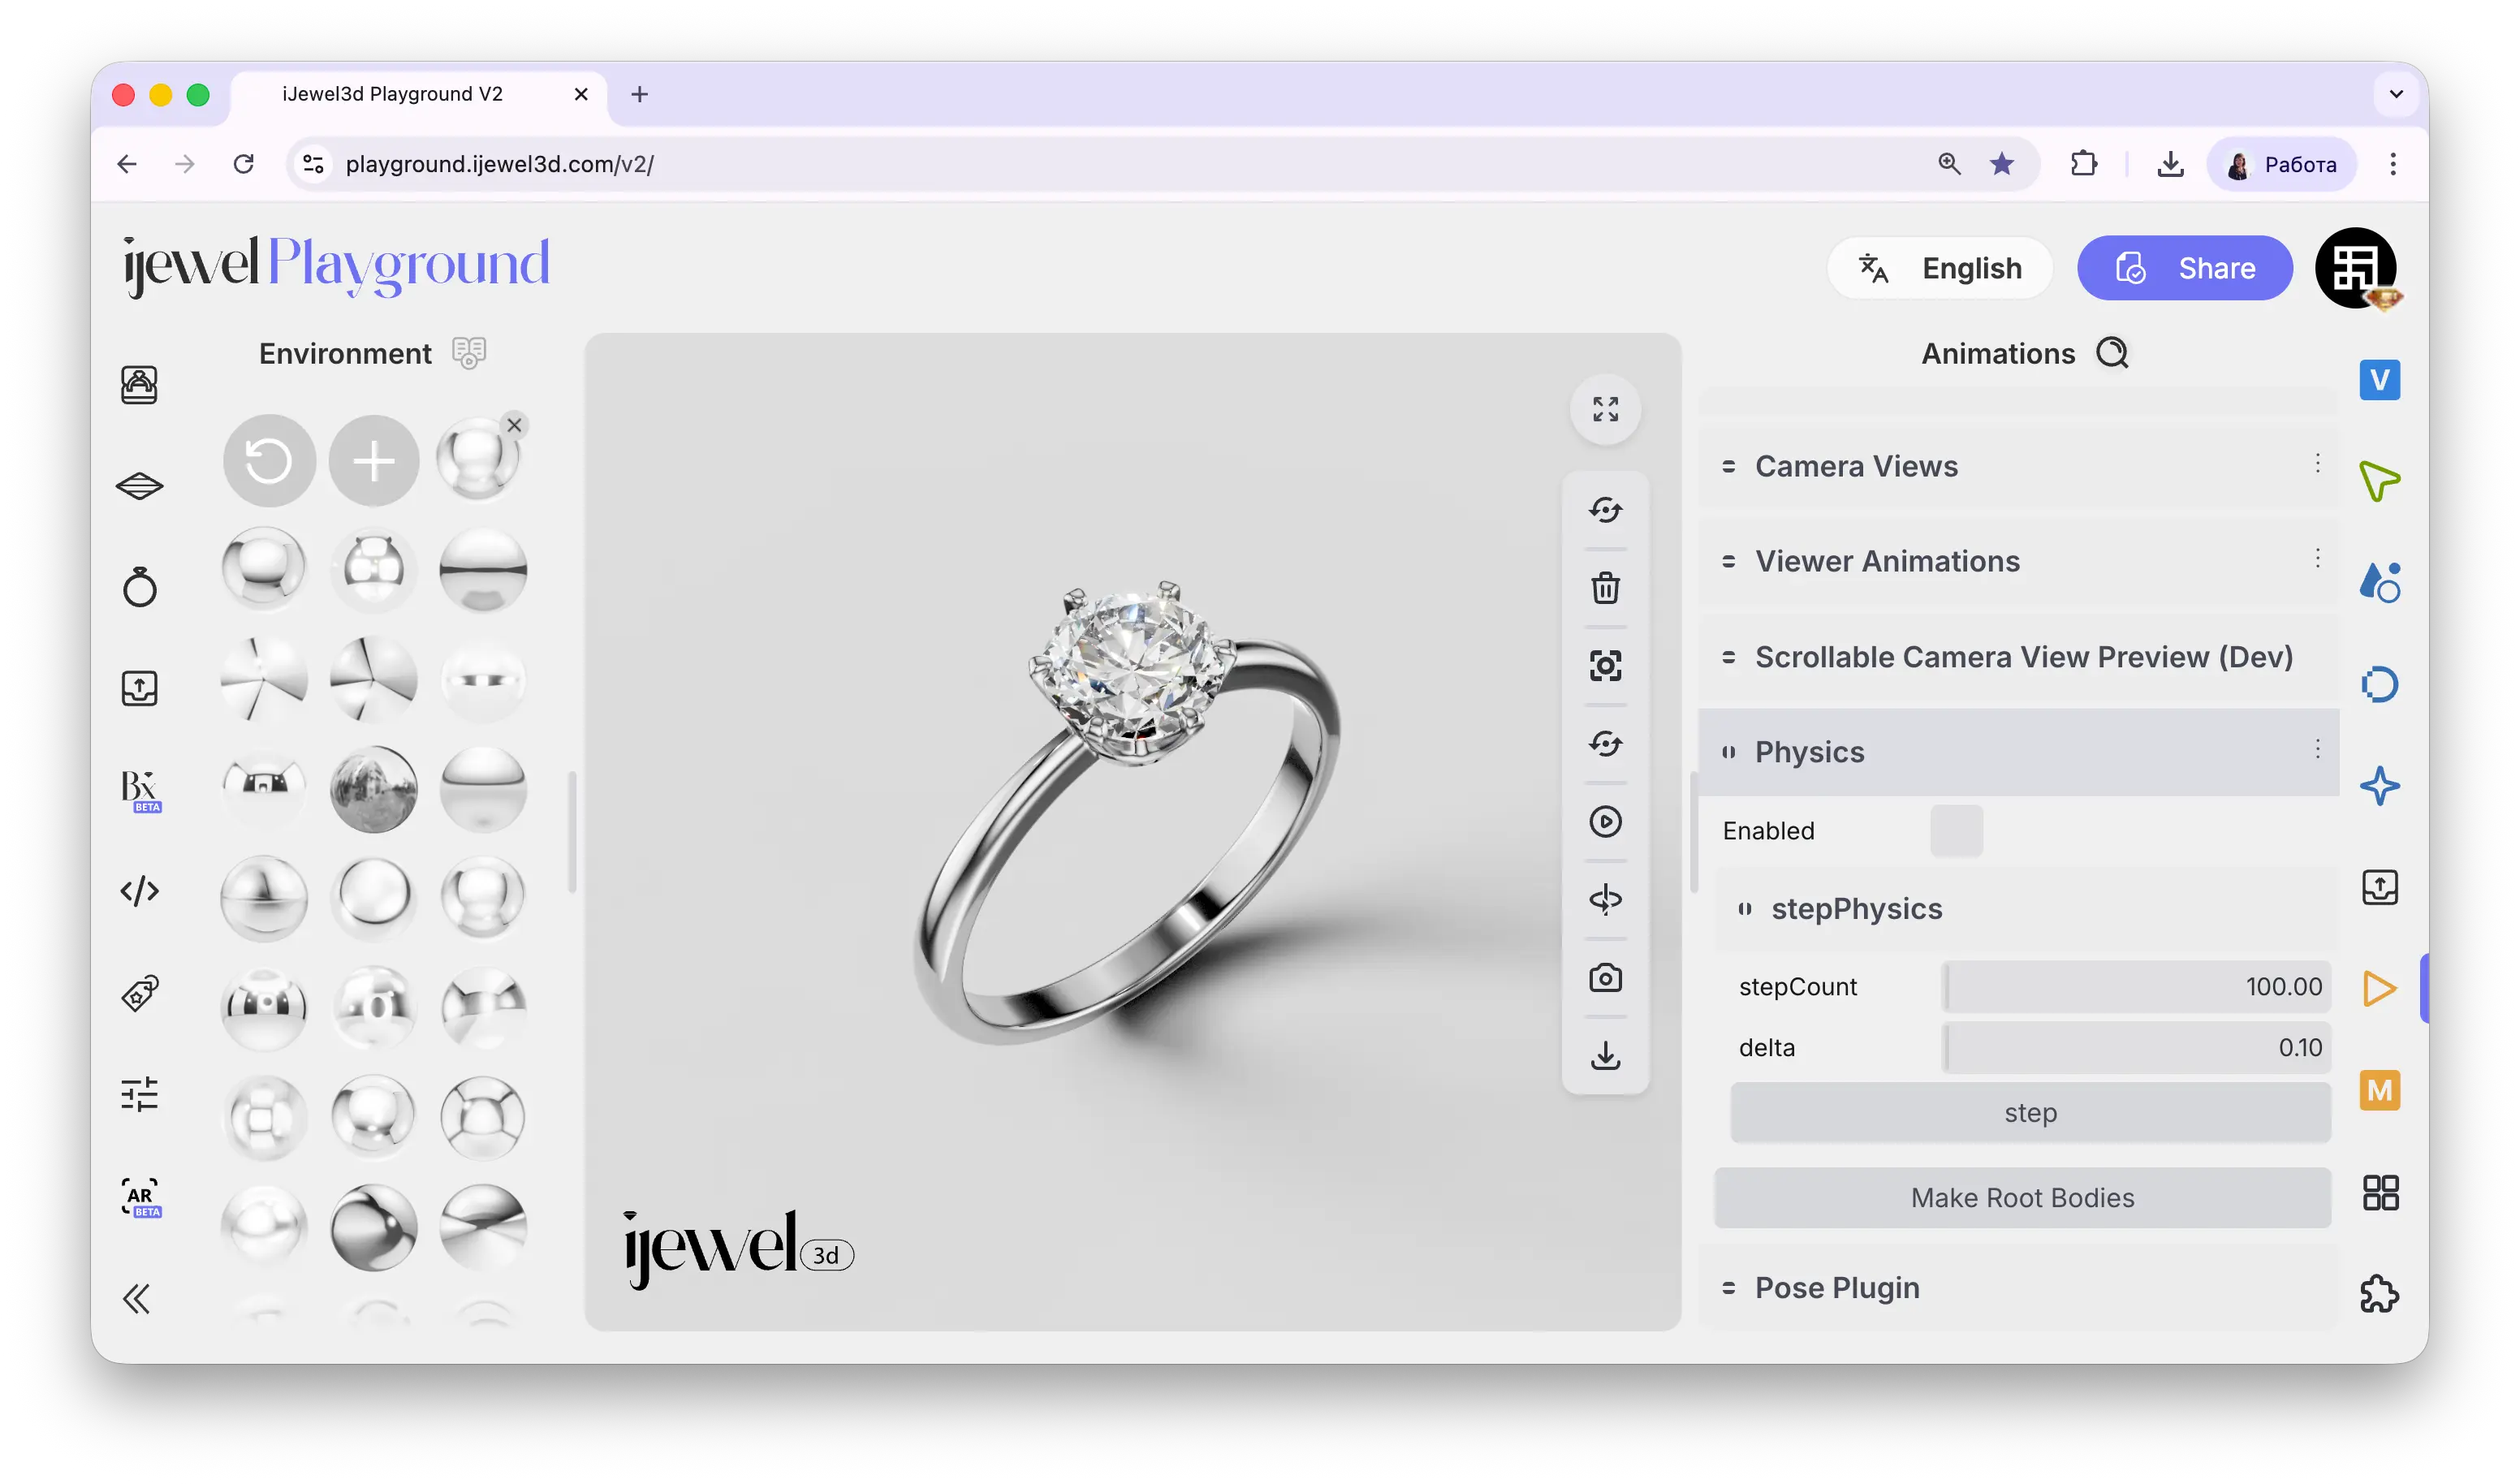Click the camera snapshot icon in viewer toolbar
The width and height of the screenshot is (2520, 1484).
pyautogui.click(x=1605, y=978)
